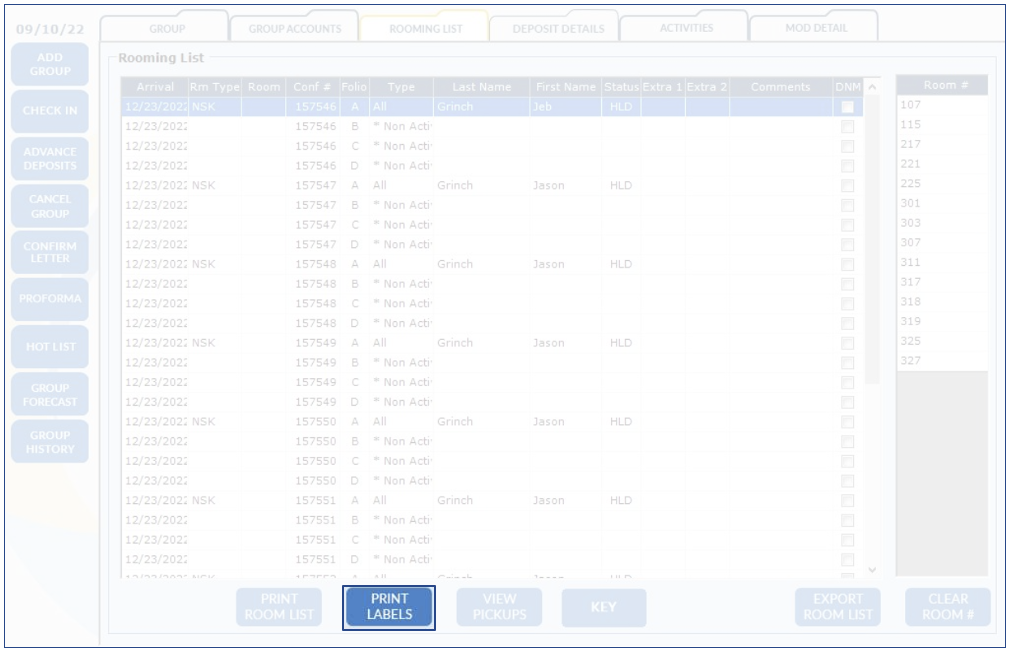The image size is (1011, 653).
Task: Click the Clear Room # button
Action: pos(947,607)
